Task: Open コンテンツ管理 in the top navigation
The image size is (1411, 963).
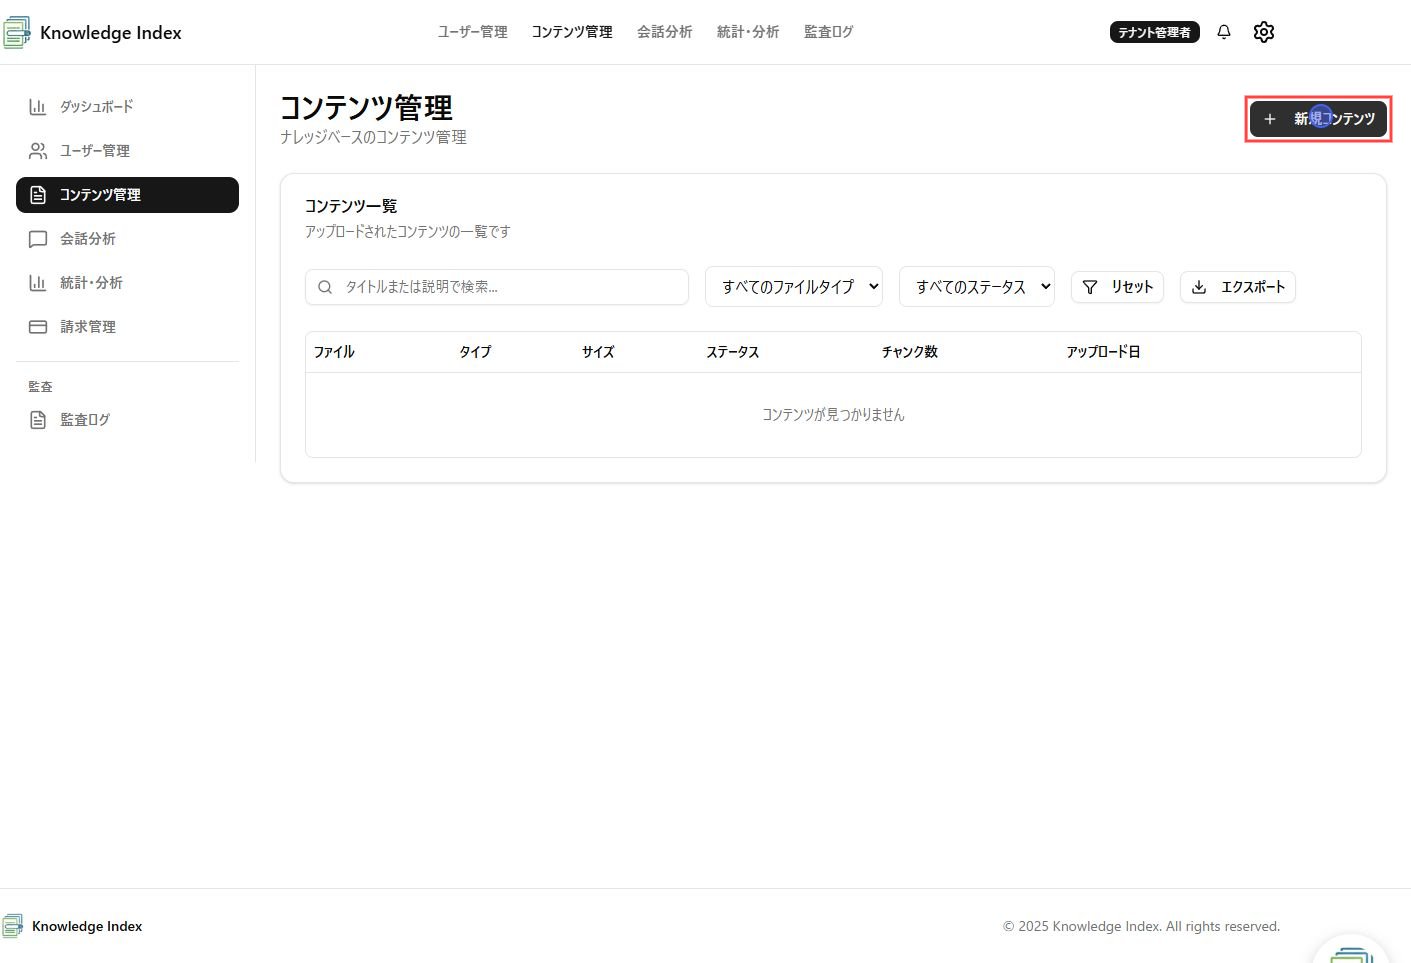Action: pos(572,32)
